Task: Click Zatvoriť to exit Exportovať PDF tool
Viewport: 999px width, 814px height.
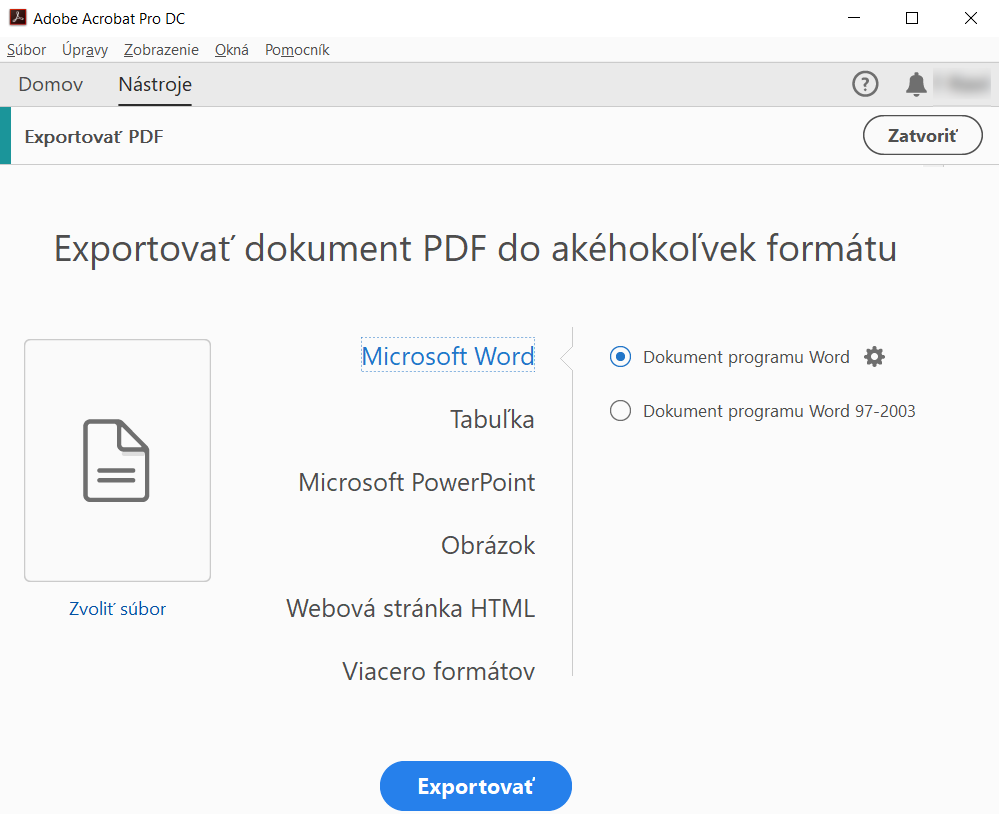Action: 922,134
